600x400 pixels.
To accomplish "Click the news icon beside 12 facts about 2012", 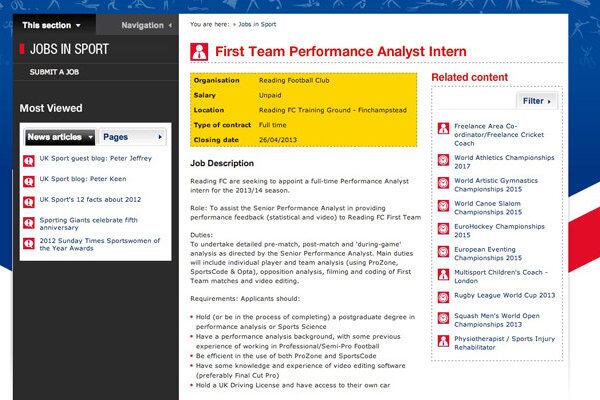I will click(29, 202).
